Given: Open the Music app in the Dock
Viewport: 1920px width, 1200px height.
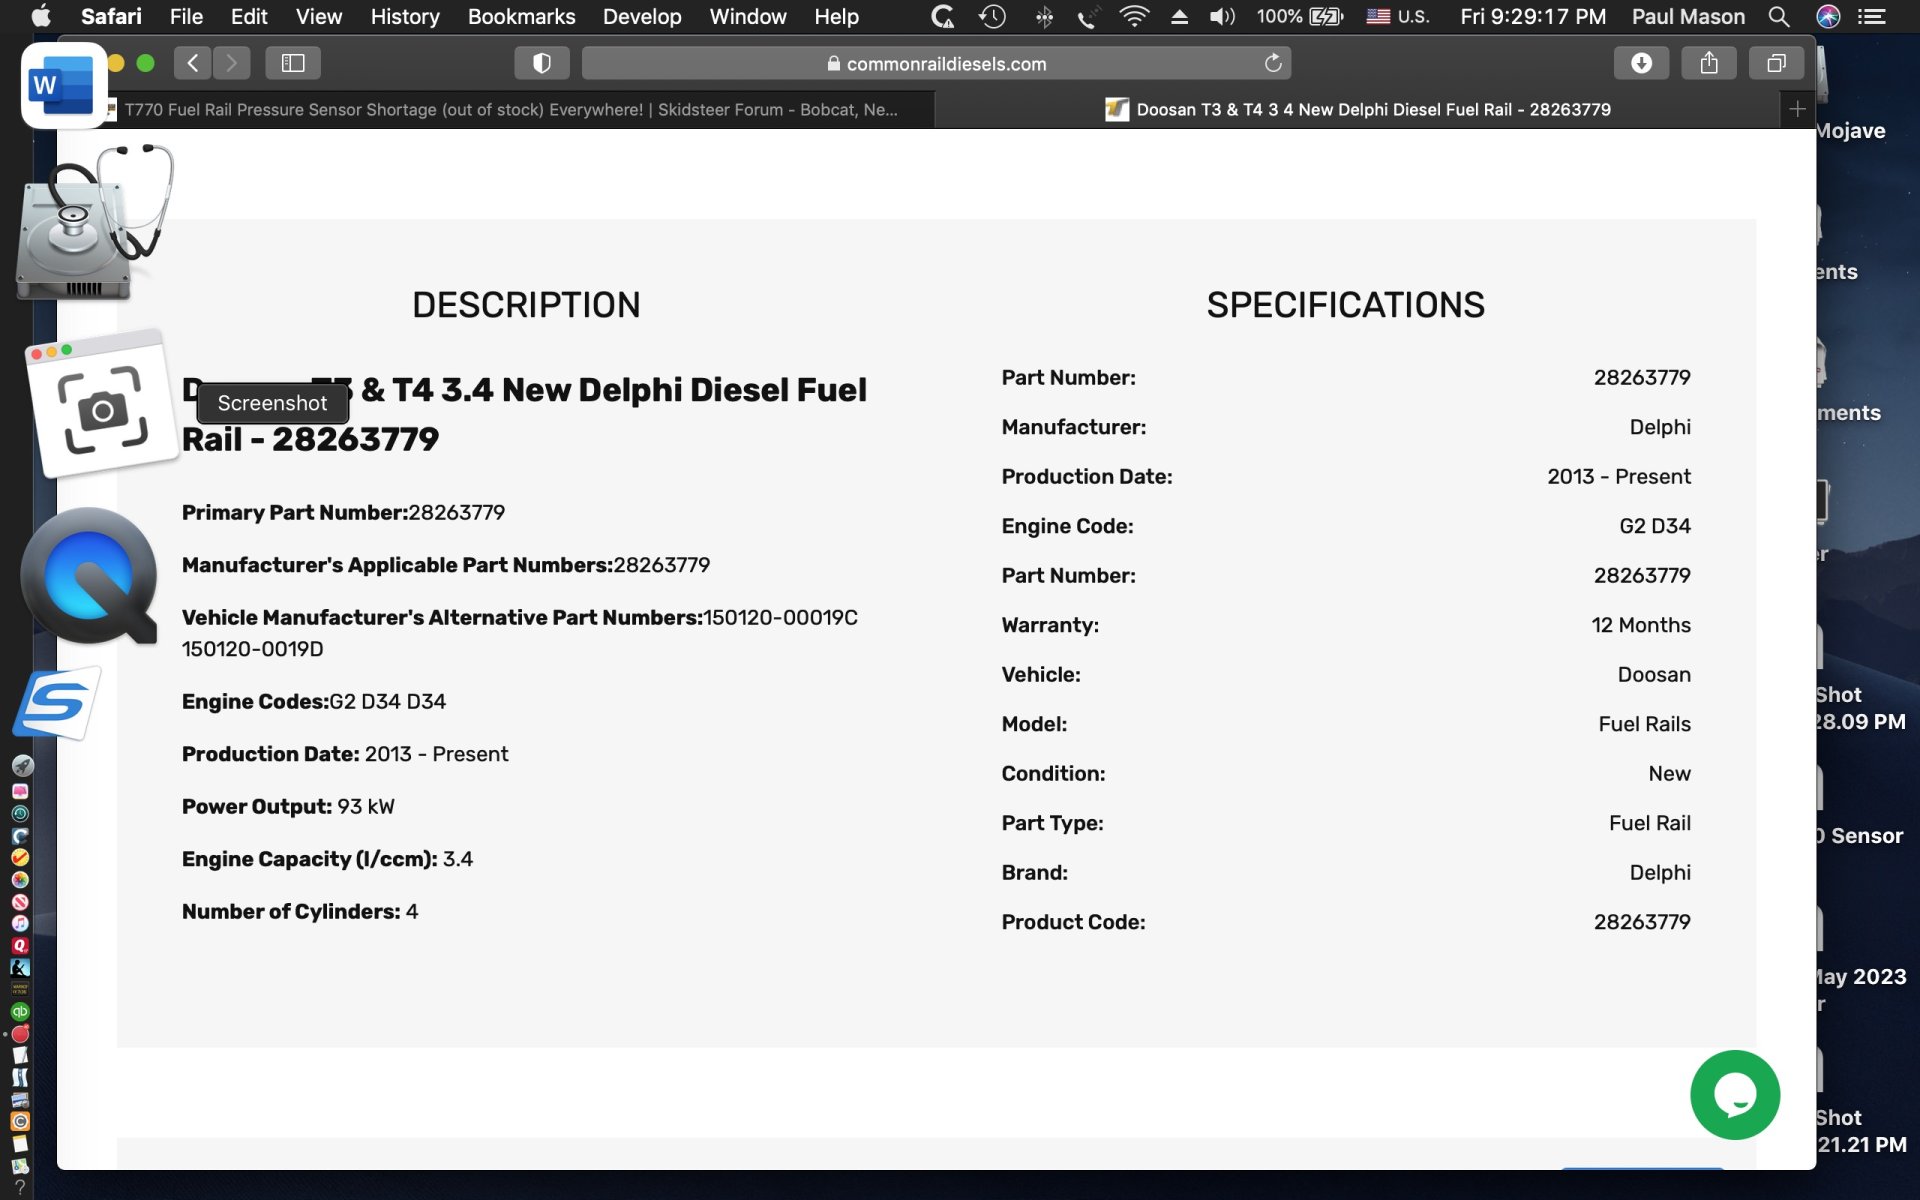Looking at the screenshot, I should (20, 923).
